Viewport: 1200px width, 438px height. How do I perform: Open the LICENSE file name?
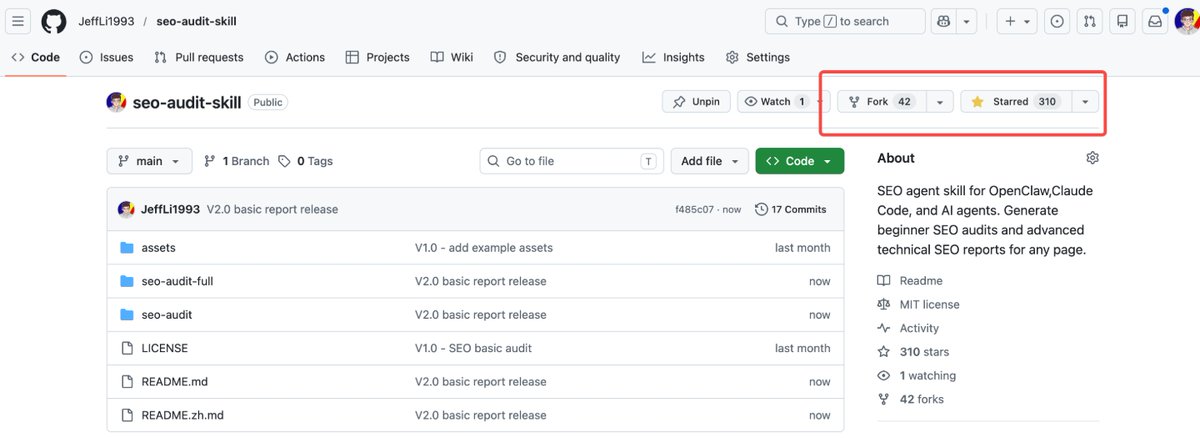click(165, 348)
